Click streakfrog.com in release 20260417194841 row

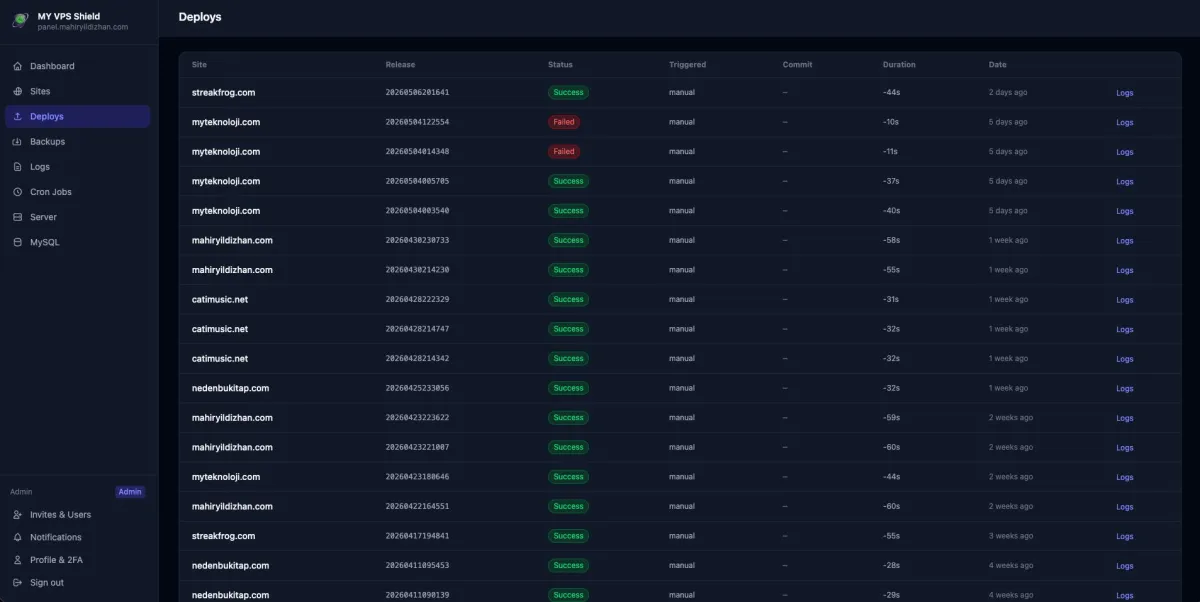coord(223,536)
